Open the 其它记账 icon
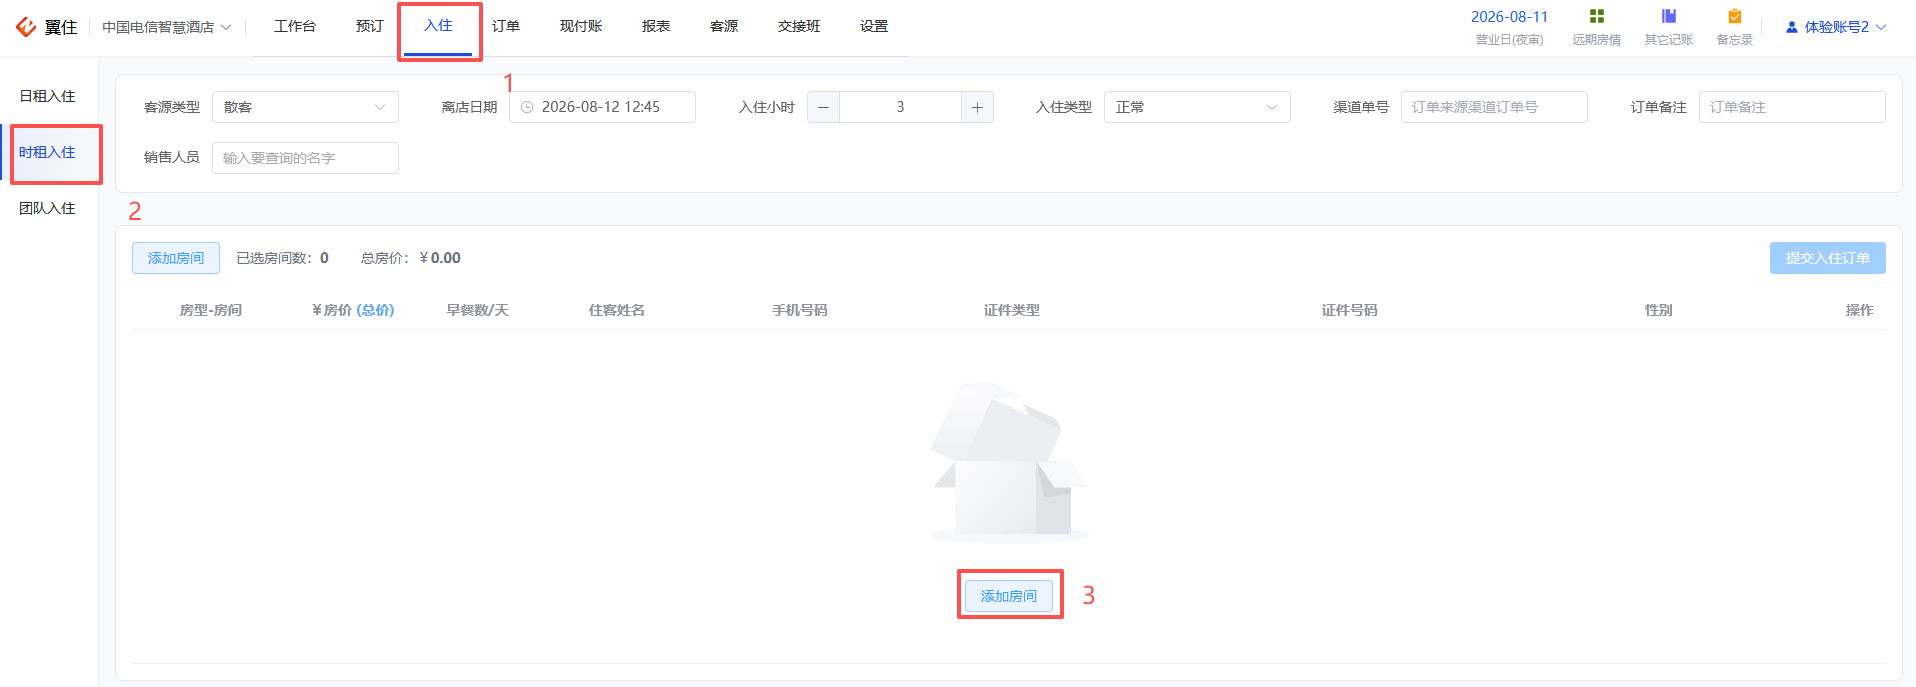 coord(1668,16)
